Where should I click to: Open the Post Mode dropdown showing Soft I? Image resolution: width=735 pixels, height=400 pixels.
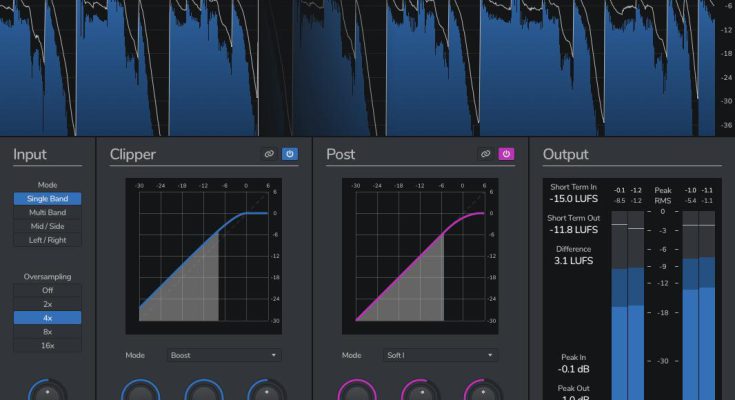pos(440,355)
